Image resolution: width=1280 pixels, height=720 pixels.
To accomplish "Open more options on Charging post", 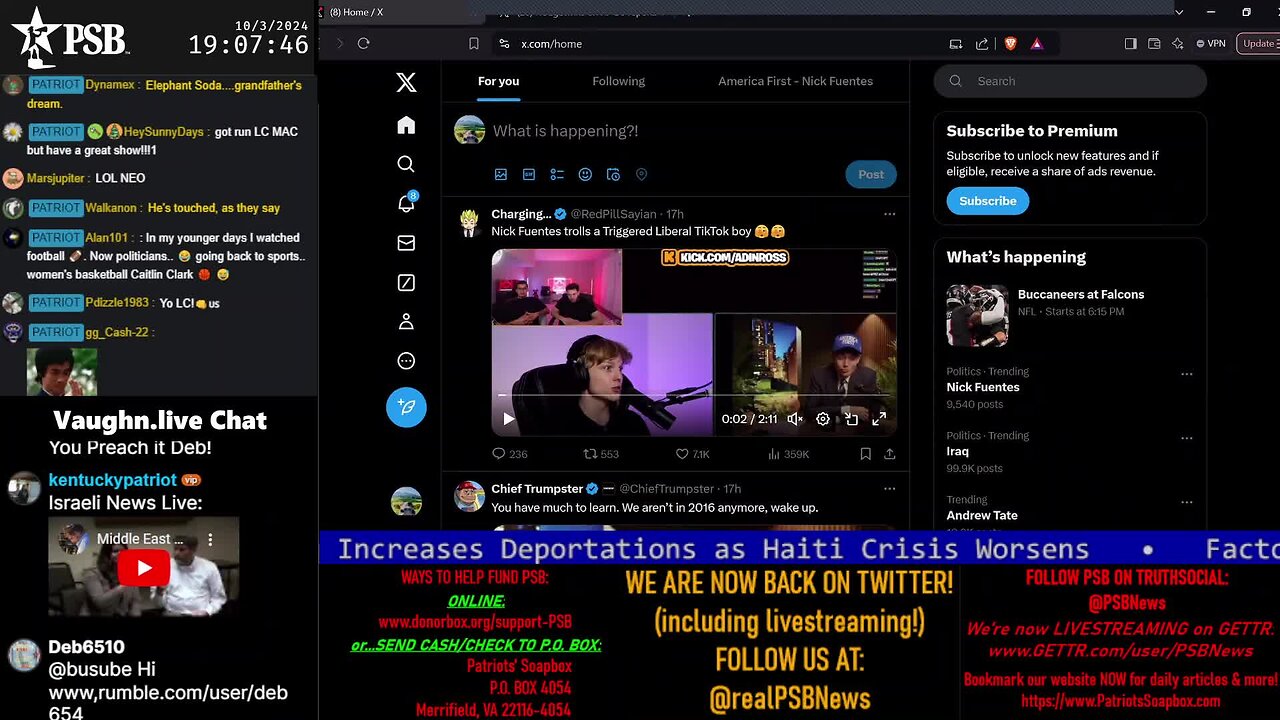I will pyautogui.click(x=889, y=214).
